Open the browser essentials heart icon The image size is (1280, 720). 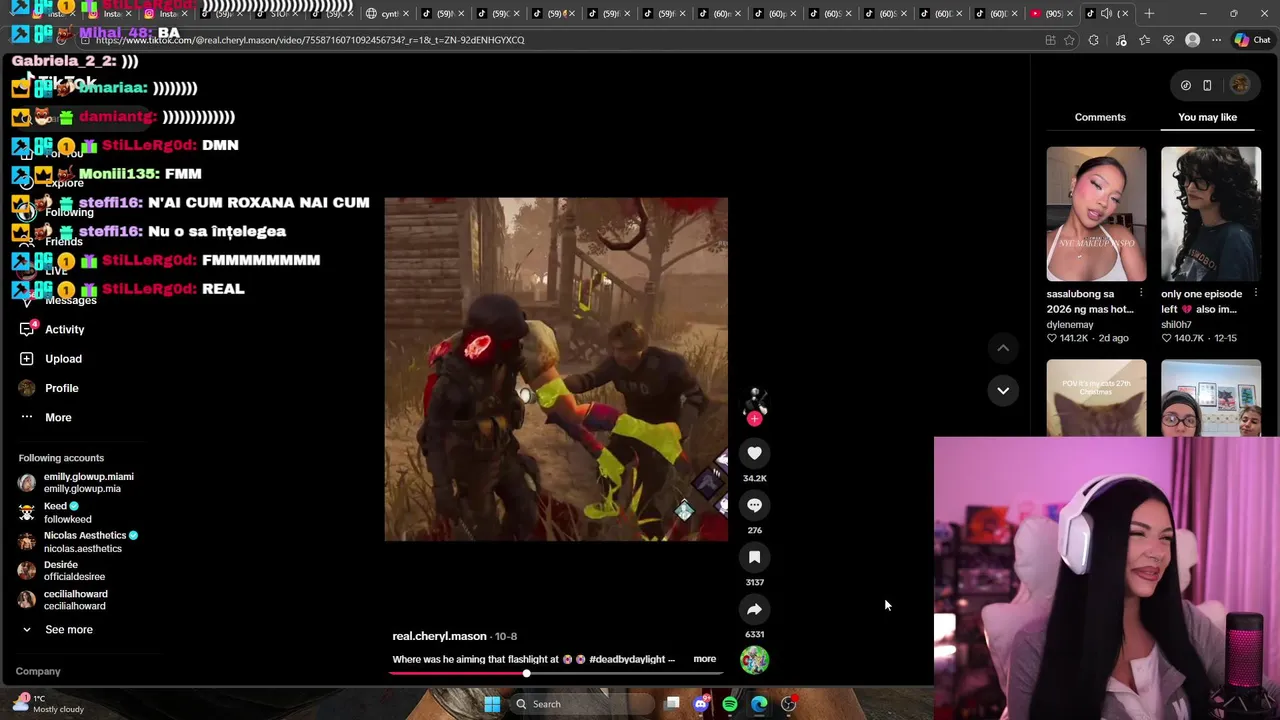1168,40
